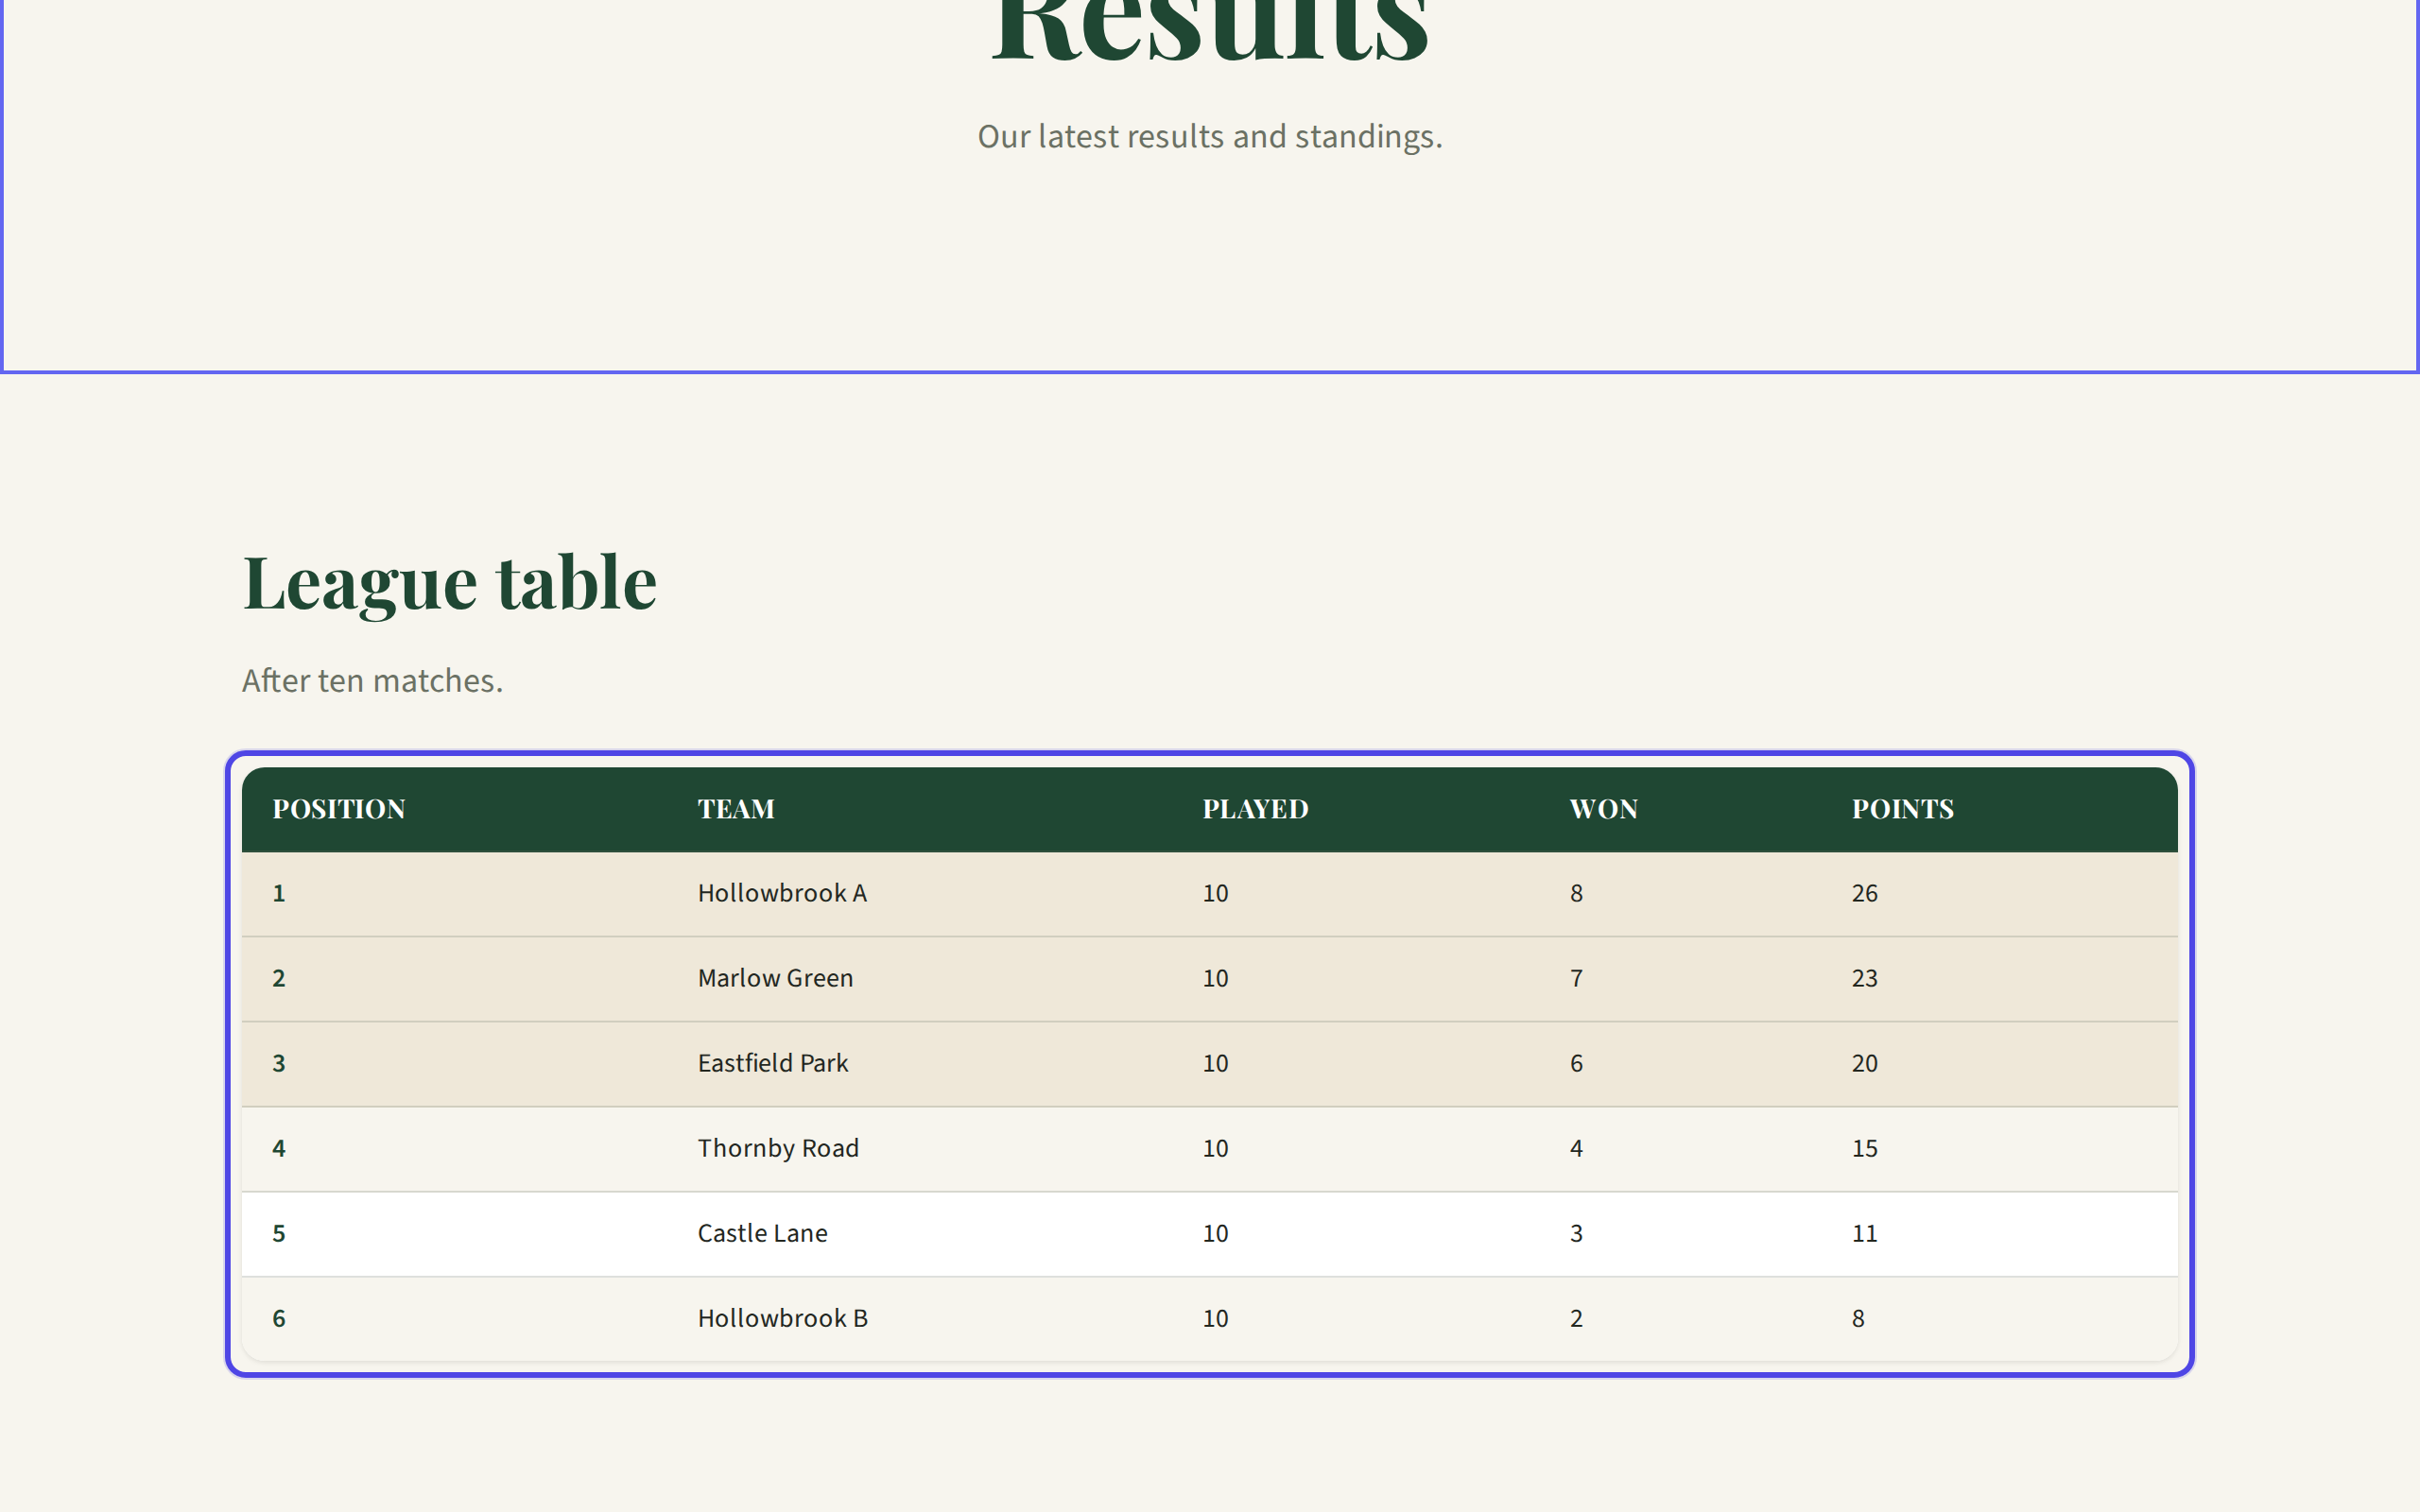Screen dimensions: 2420x1512
Task: Select team name Hollowbrook A
Action: (x=782, y=893)
